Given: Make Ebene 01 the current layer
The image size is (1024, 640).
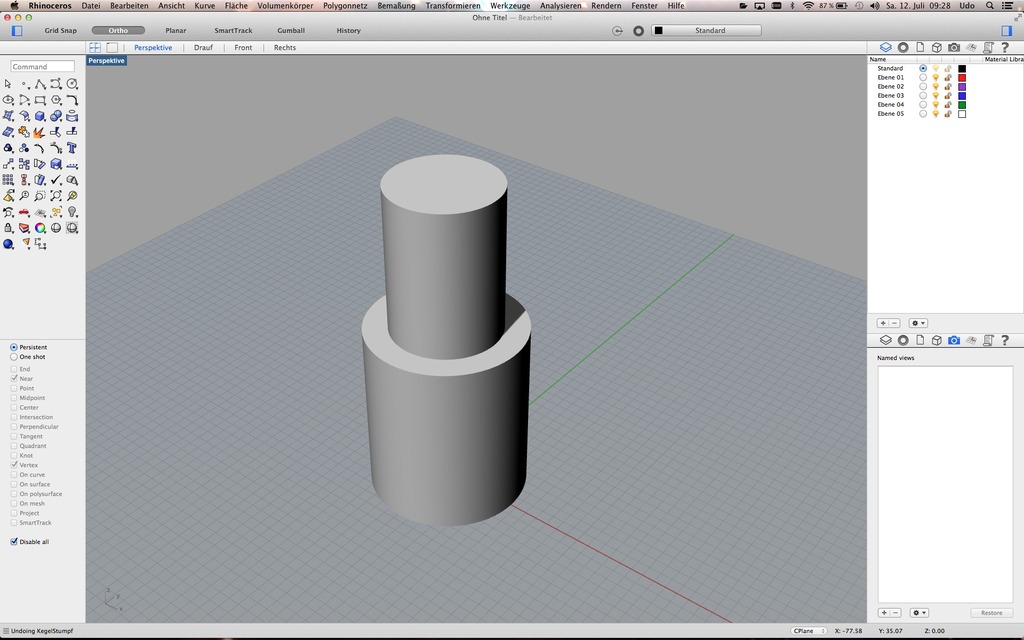Looking at the screenshot, I should pyautogui.click(x=923, y=77).
